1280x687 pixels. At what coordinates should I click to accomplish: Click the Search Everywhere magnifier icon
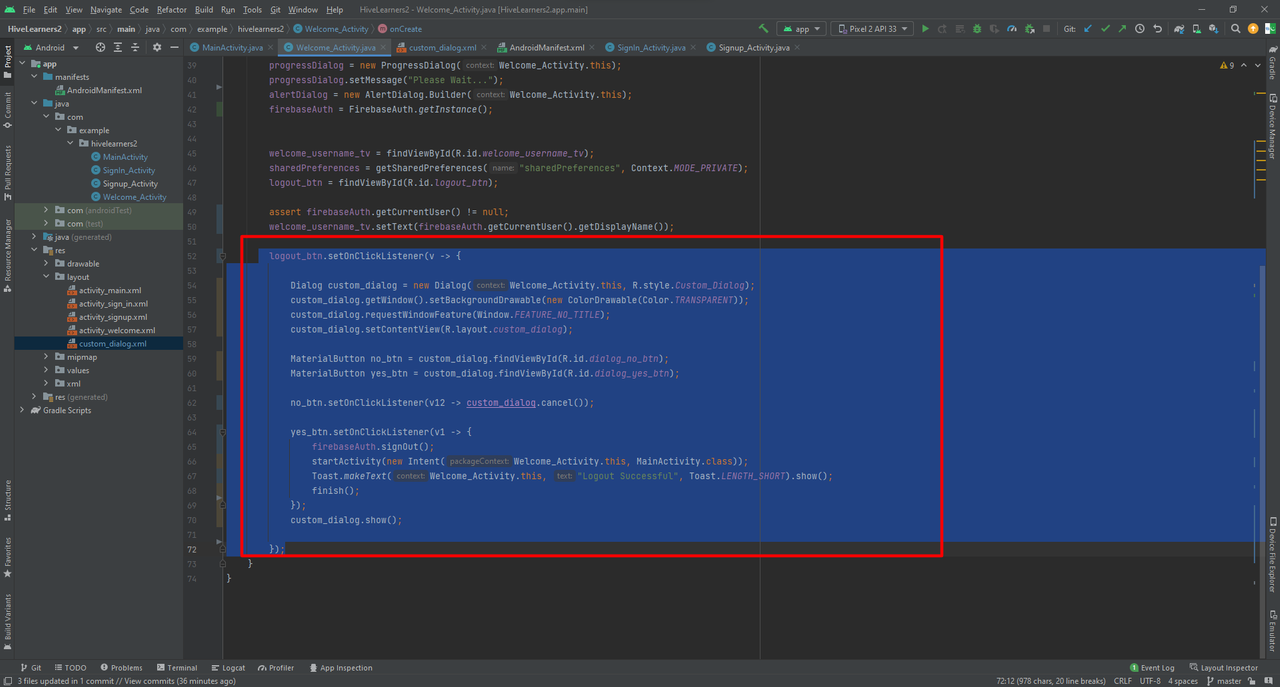point(1236,29)
